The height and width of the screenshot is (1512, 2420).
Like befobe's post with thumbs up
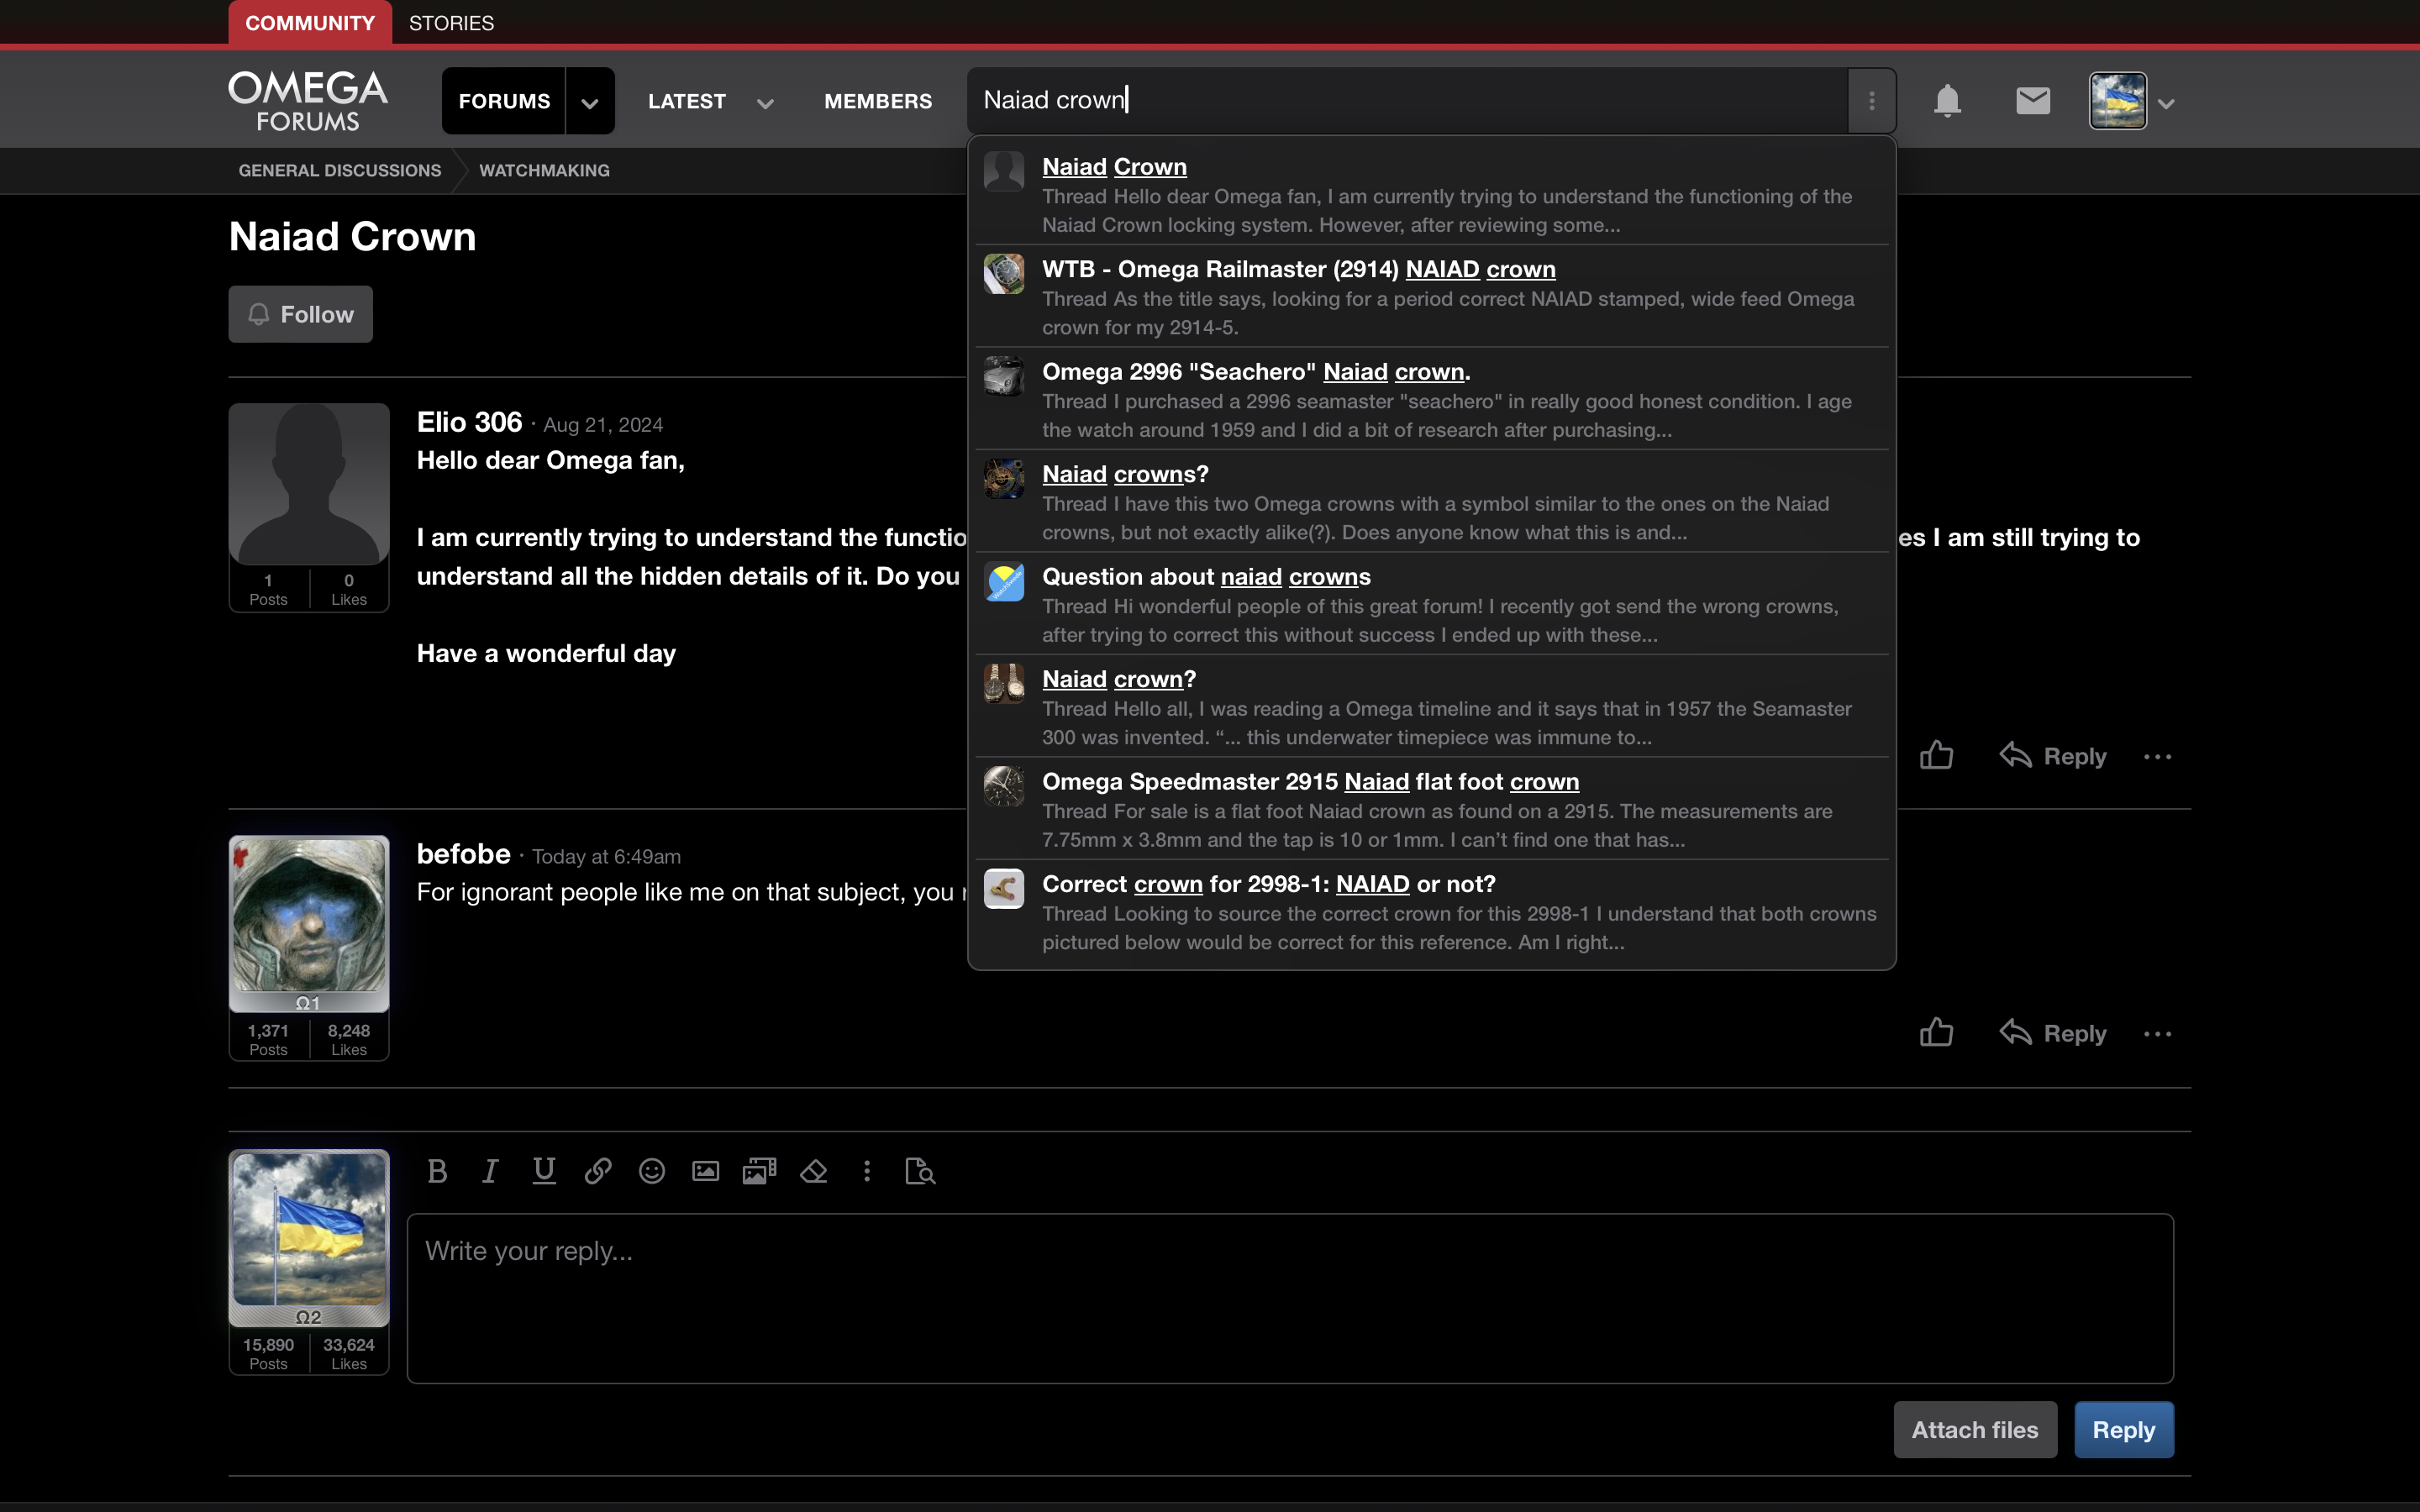coord(1937,1032)
